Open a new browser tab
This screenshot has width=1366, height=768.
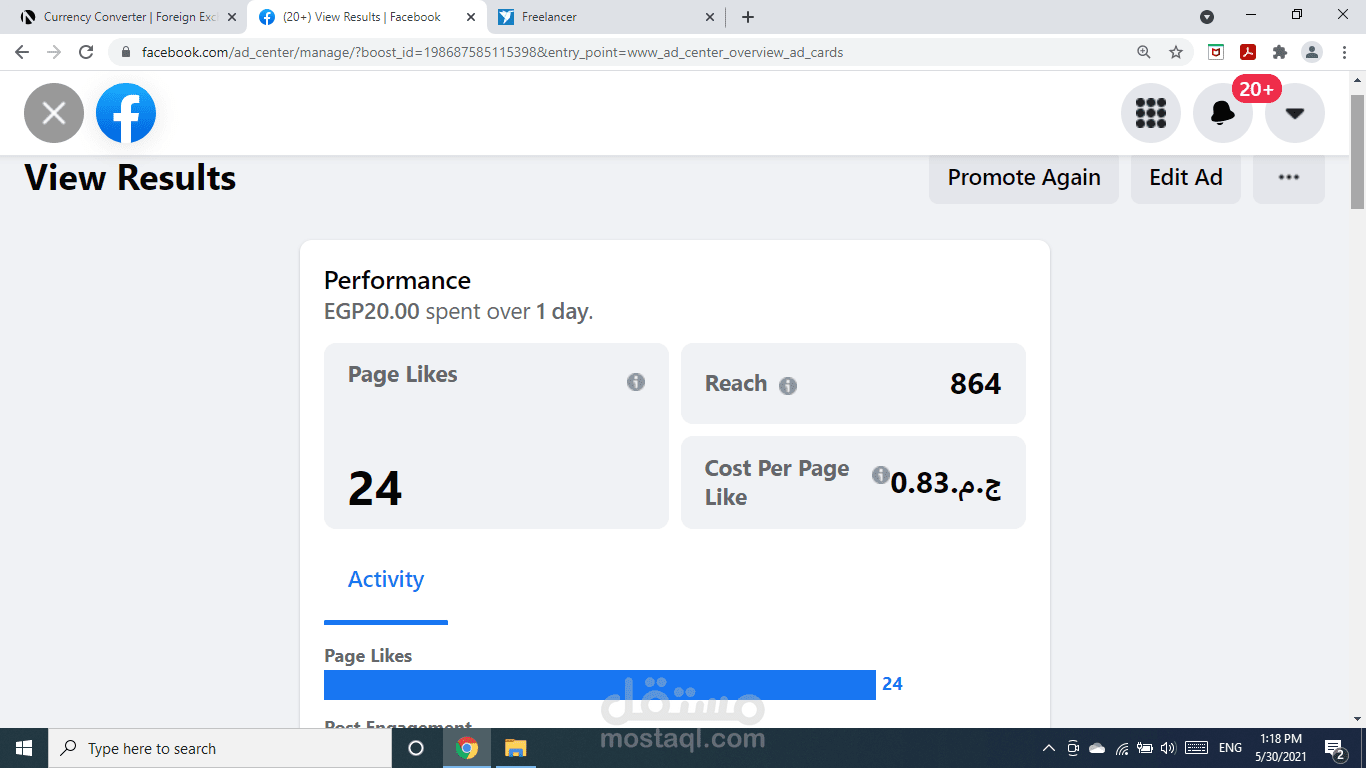[x=748, y=17]
